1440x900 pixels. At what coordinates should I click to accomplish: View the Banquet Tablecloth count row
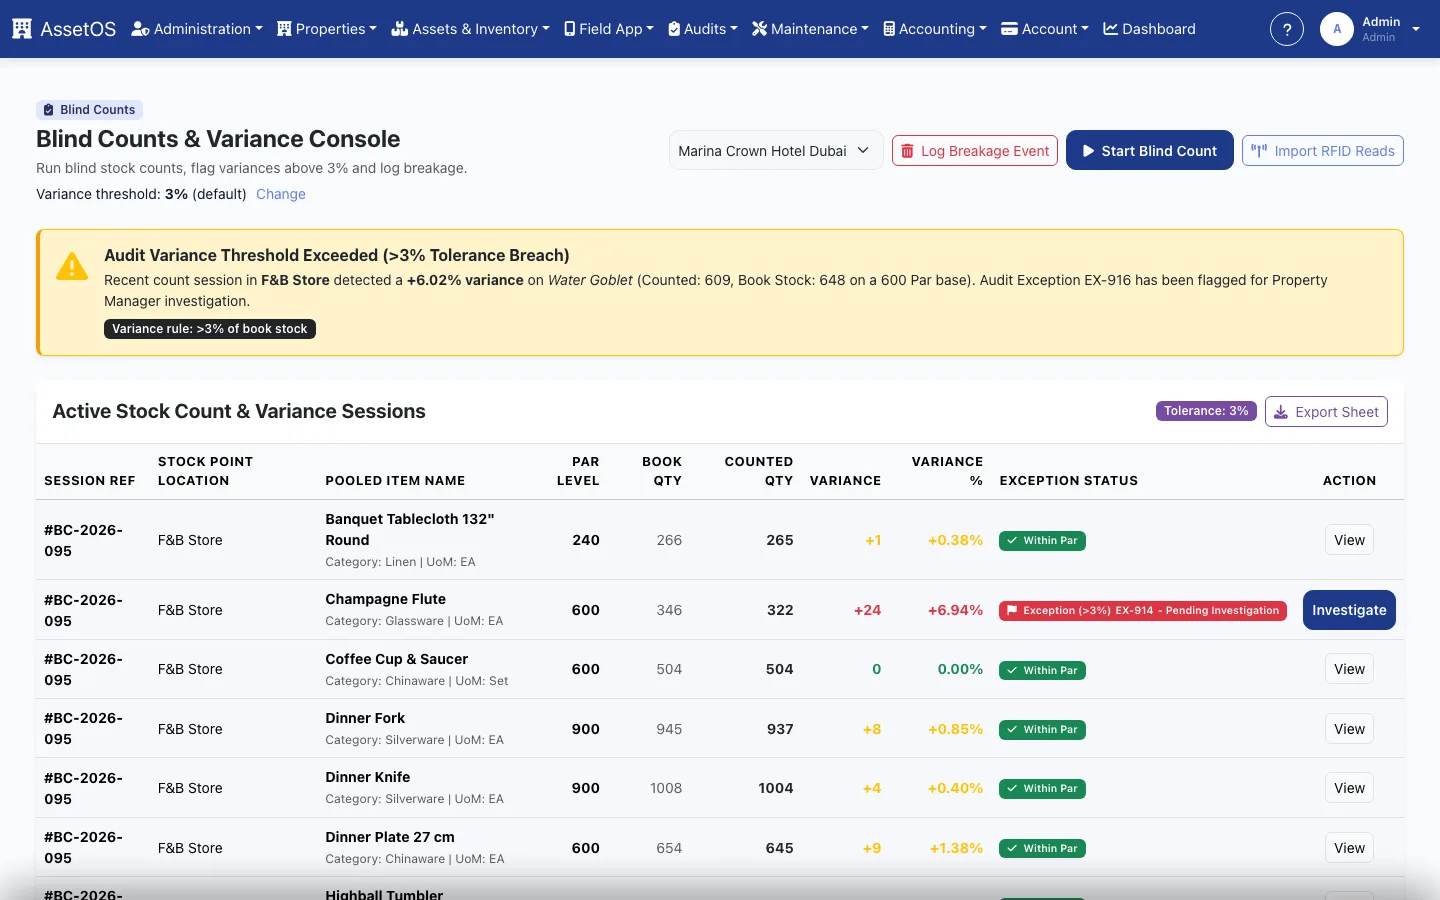[1349, 540]
